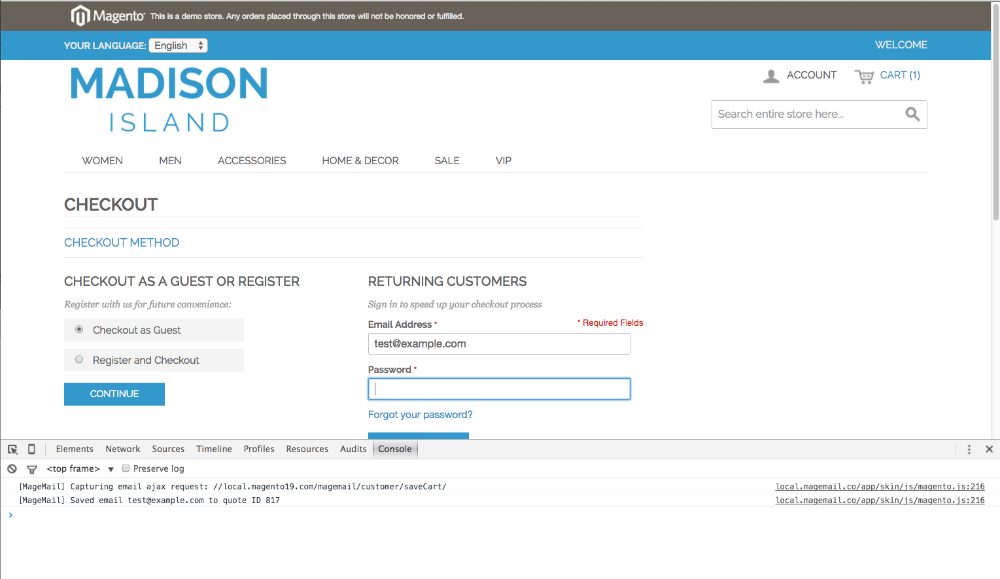The width and height of the screenshot is (1000, 579).
Task: Click the console filter funnel icon
Action: pos(32,468)
